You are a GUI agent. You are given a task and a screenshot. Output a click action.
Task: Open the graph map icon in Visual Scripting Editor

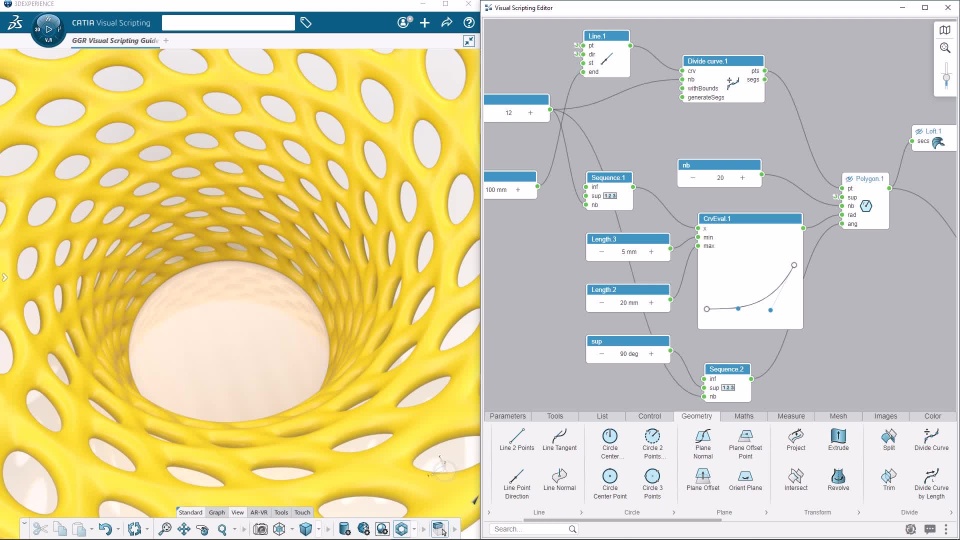[945, 30]
